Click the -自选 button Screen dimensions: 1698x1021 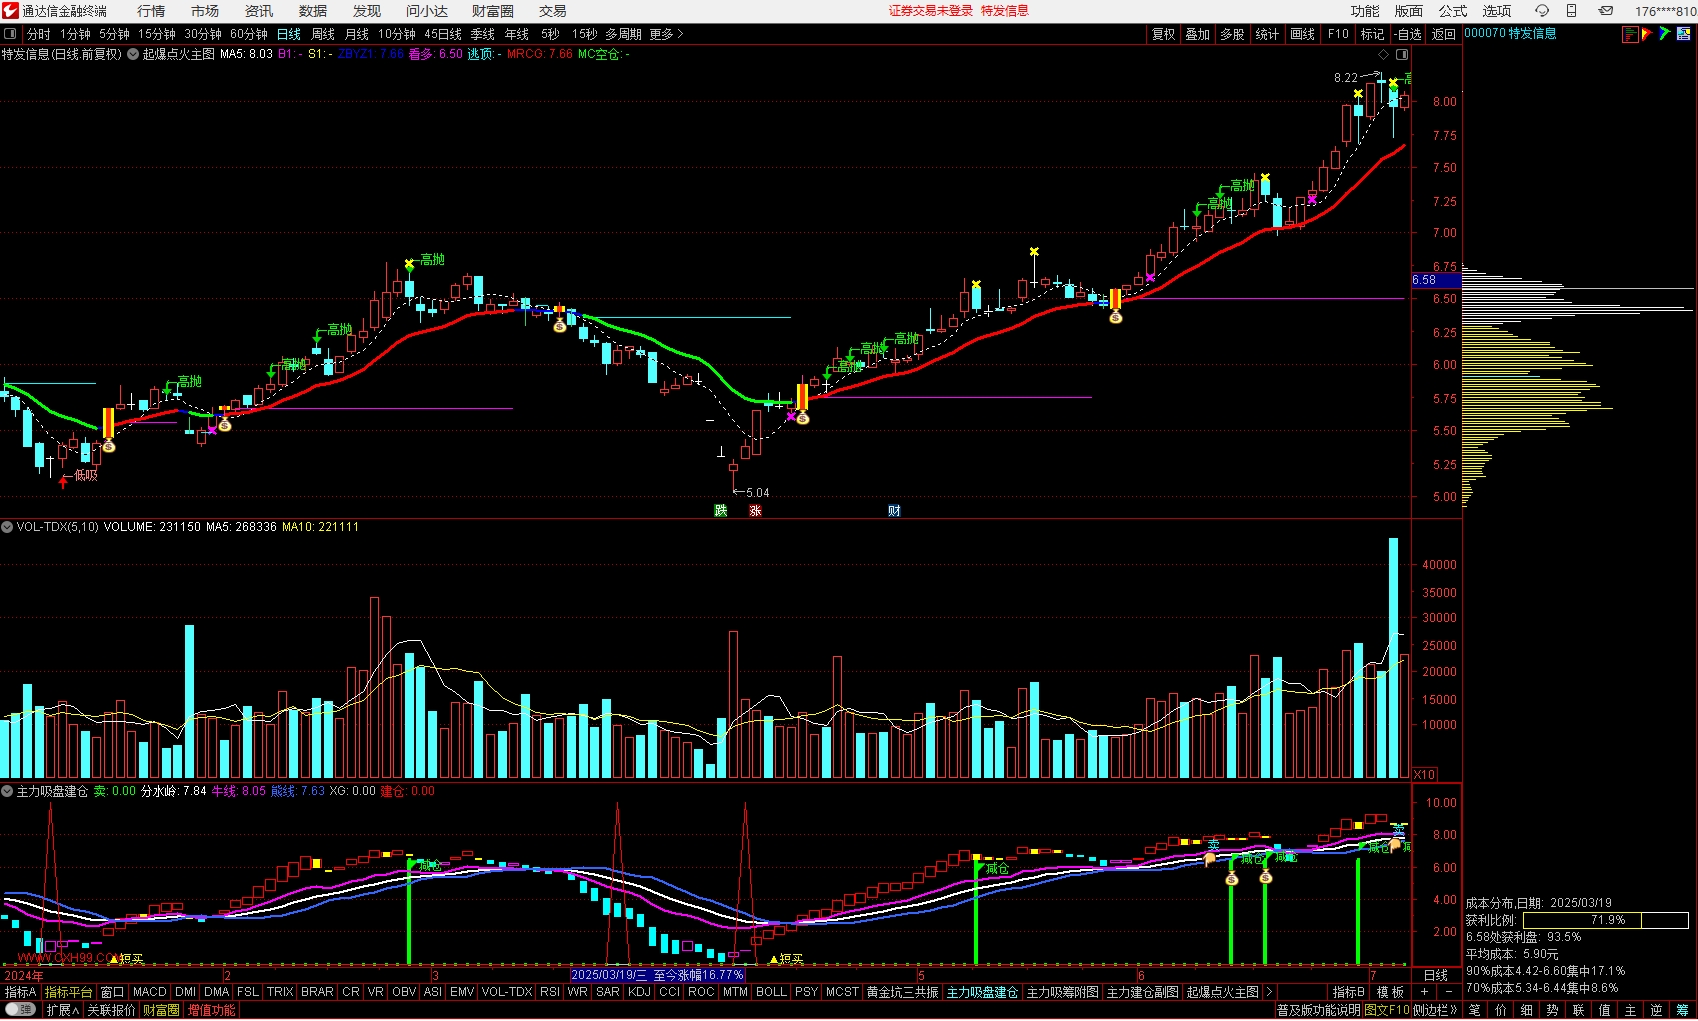tap(1409, 34)
